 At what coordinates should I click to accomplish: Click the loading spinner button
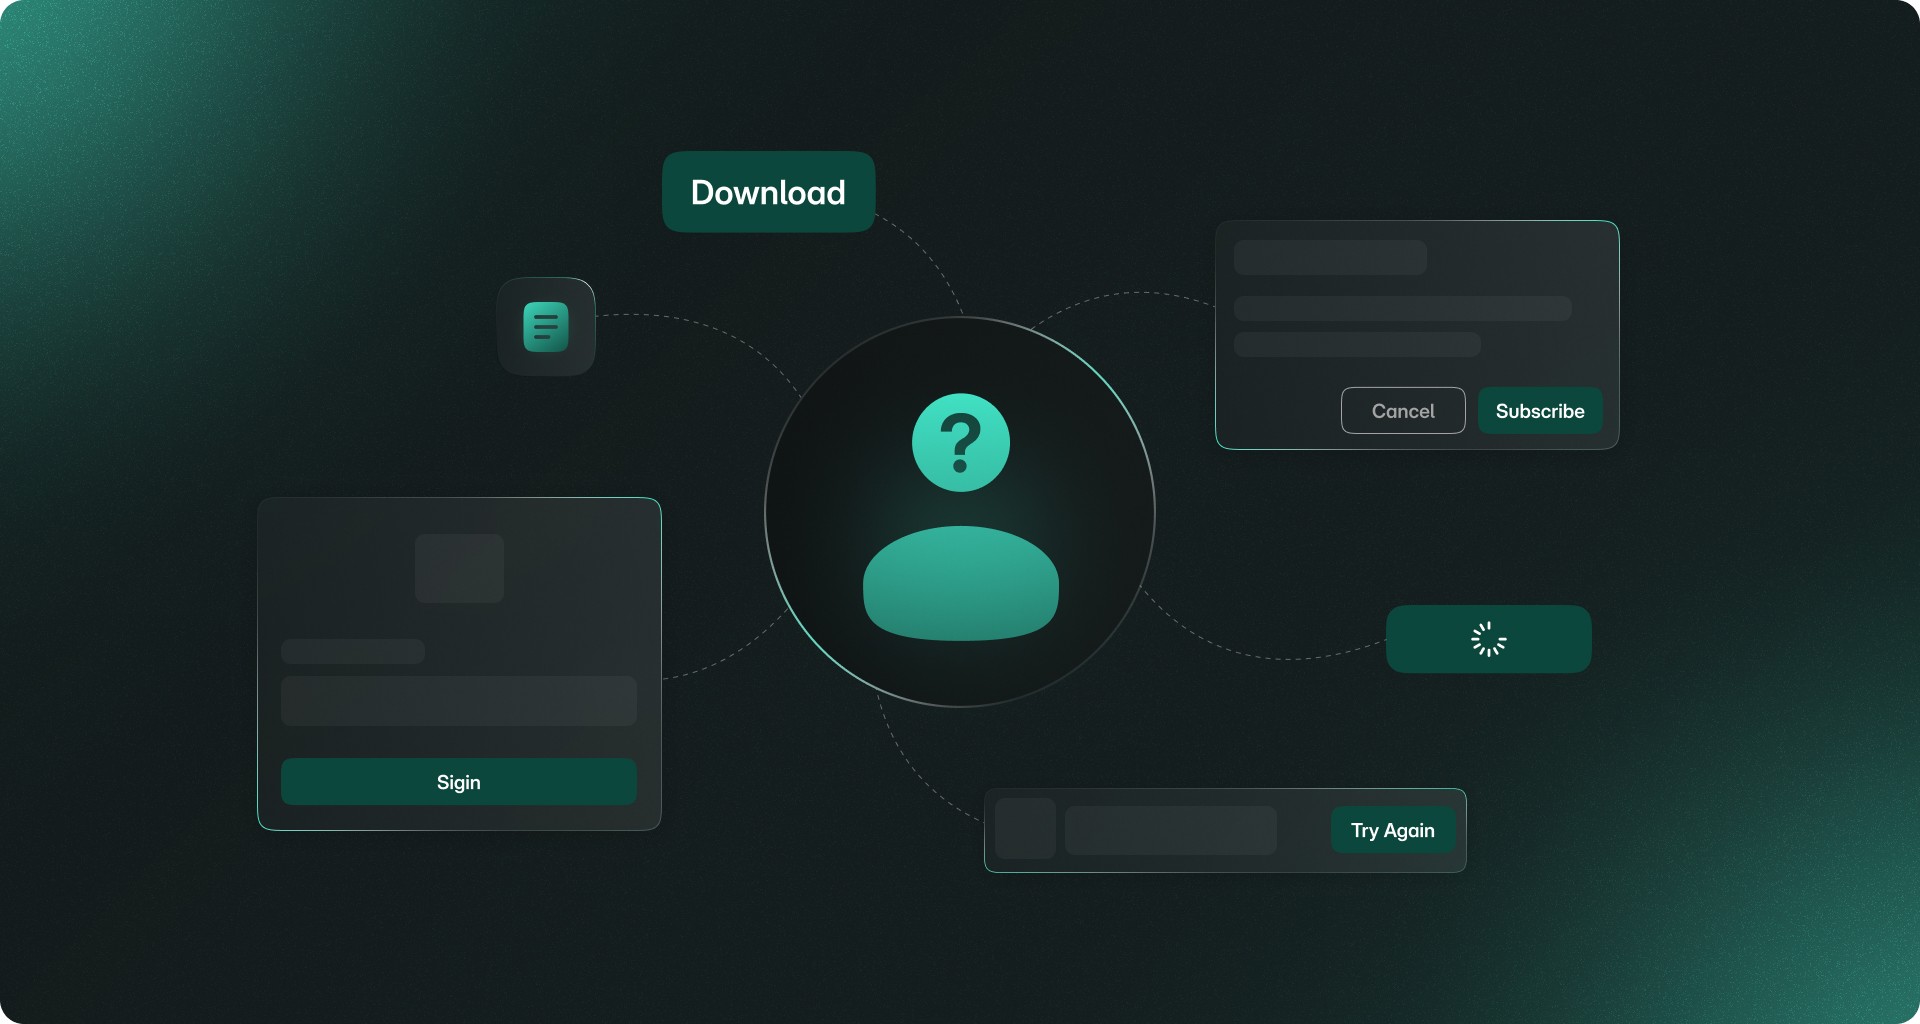pos(1488,639)
